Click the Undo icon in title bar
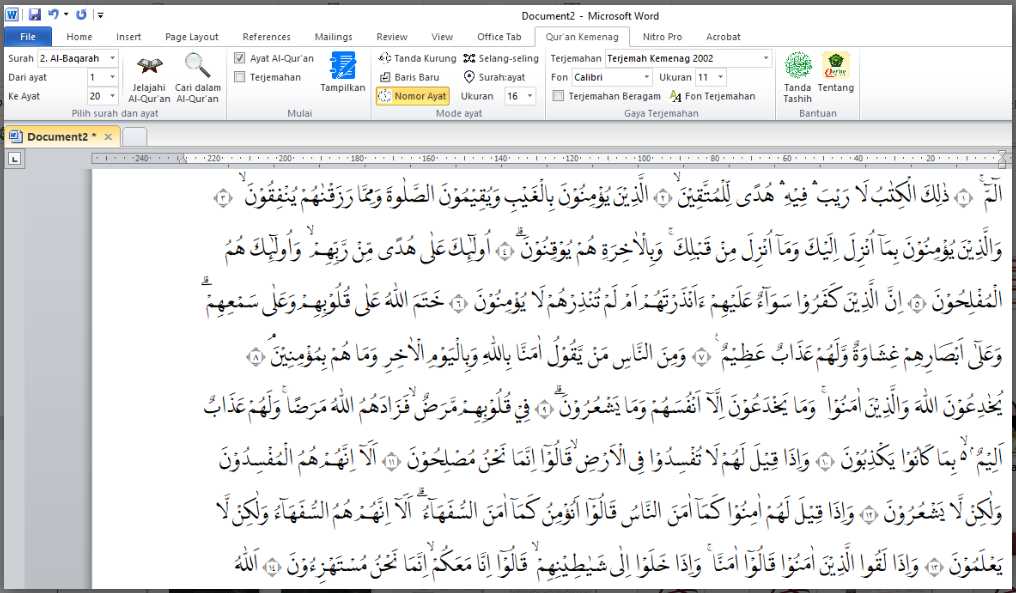Viewport: 1016px width, 593px height. [53, 14]
